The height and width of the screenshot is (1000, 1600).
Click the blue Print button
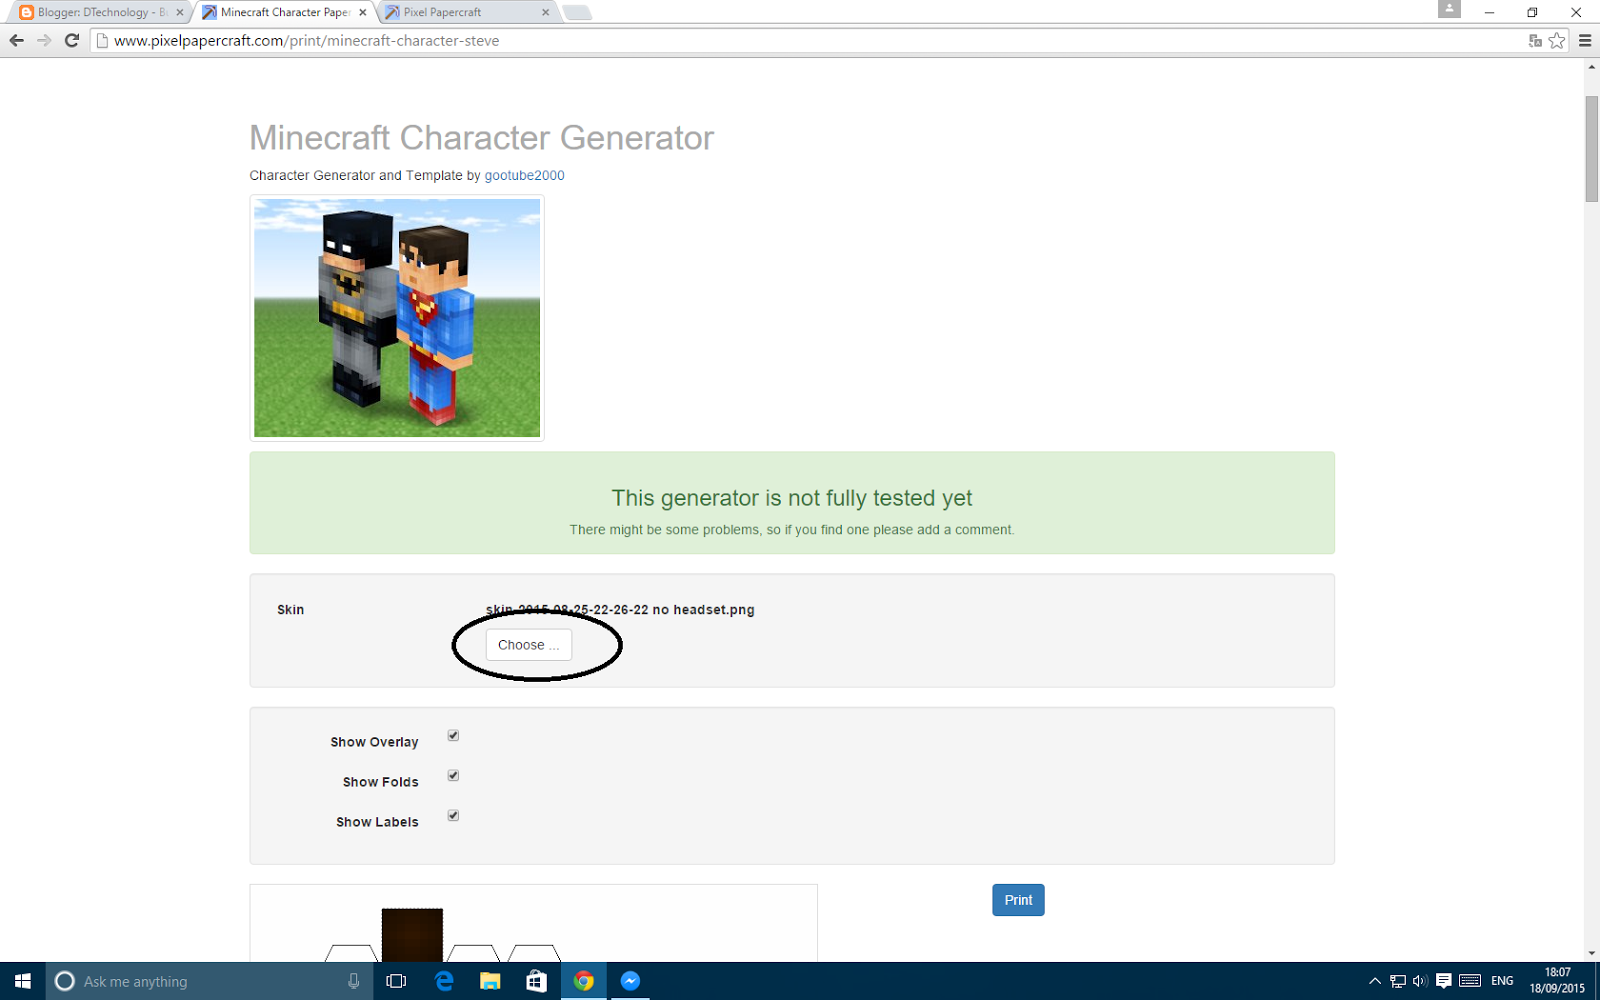[x=1018, y=900]
